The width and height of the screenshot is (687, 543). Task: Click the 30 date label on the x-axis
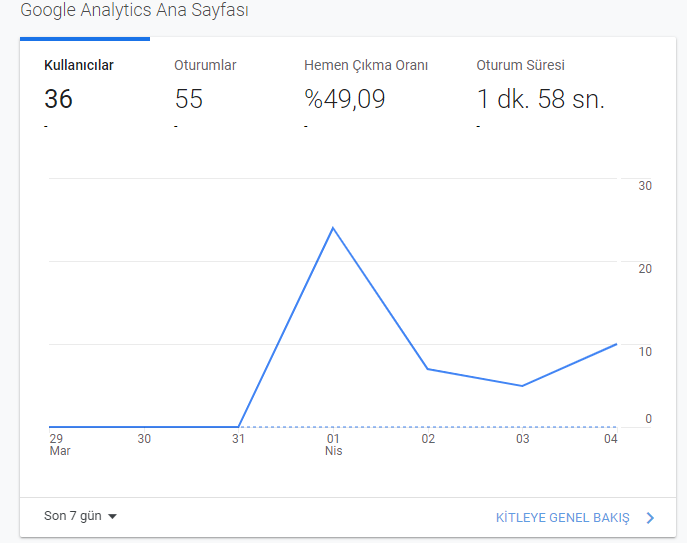[x=144, y=439]
